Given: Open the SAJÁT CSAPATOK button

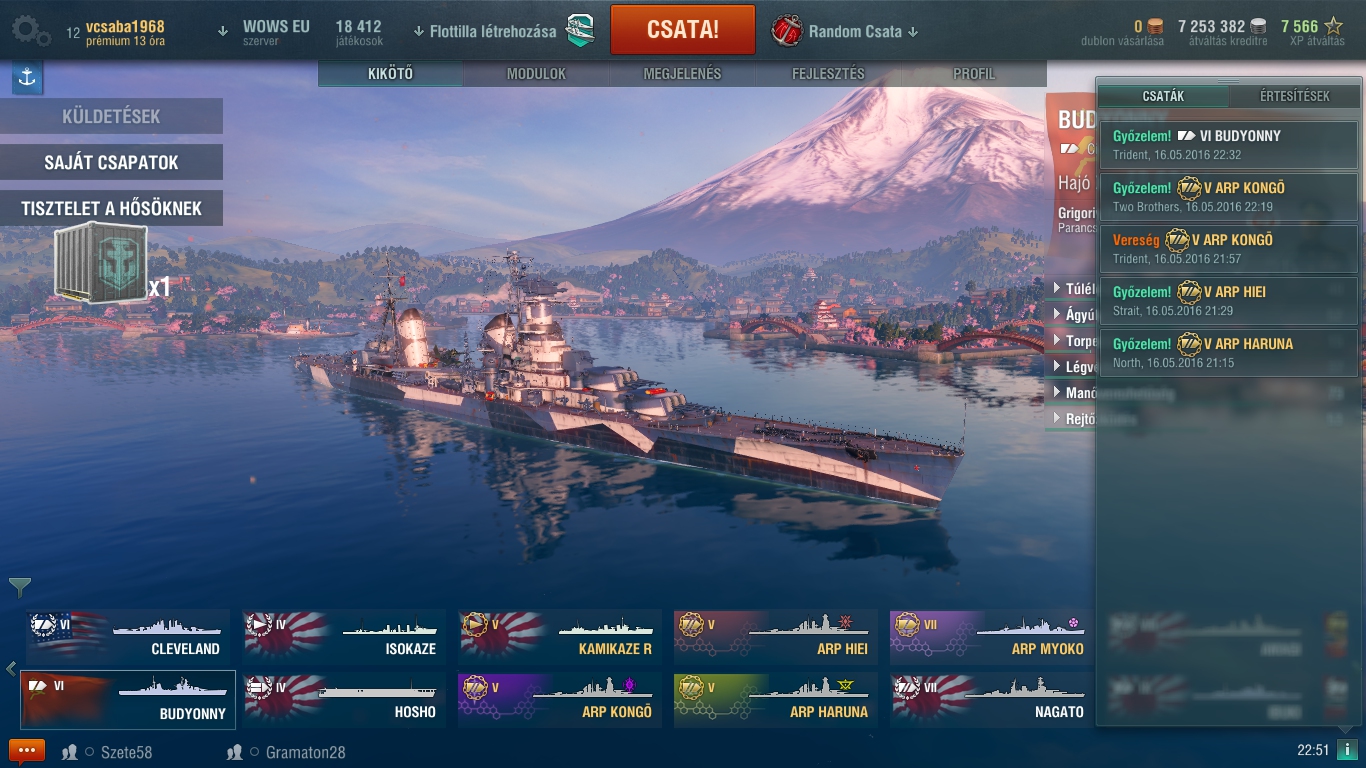Looking at the screenshot, I should point(111,162).
